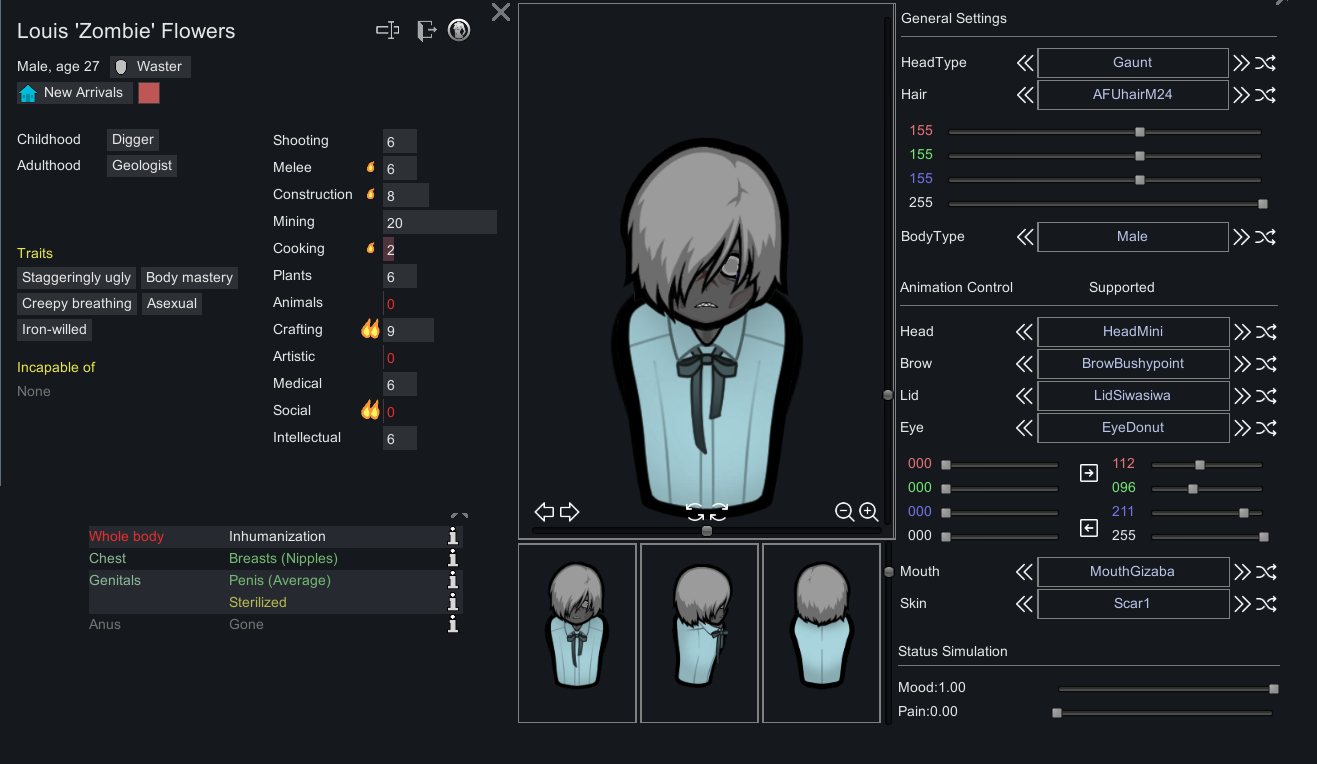Choose next Skin option

coord(1241,604)
